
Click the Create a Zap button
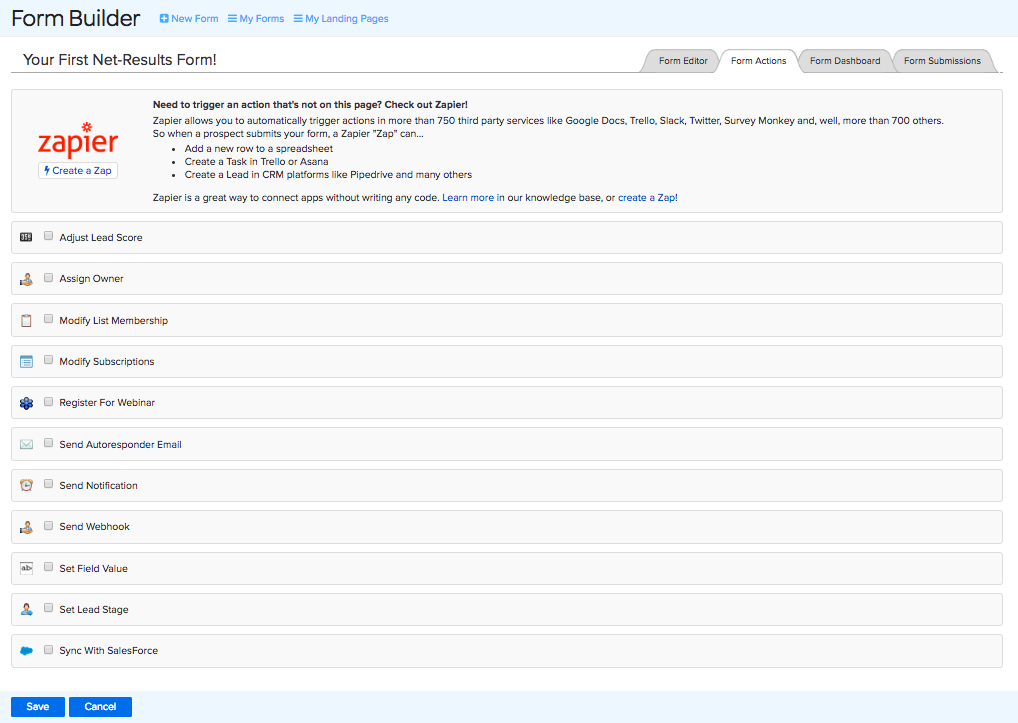(x=78, y=171)
